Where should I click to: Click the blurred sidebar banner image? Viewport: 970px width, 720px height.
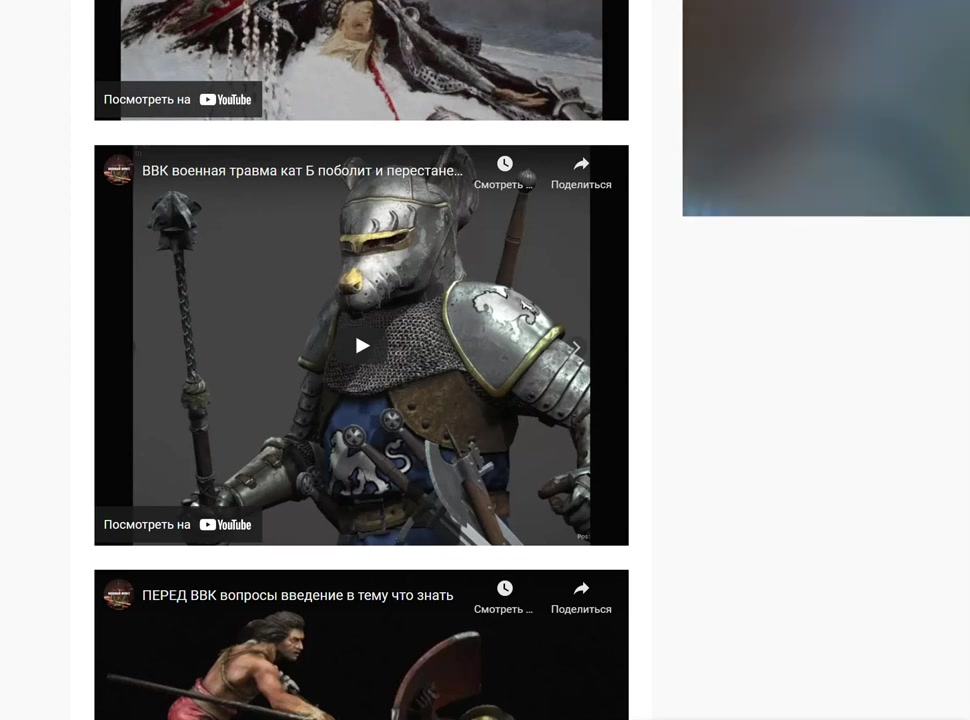click(x=826, y=108)
